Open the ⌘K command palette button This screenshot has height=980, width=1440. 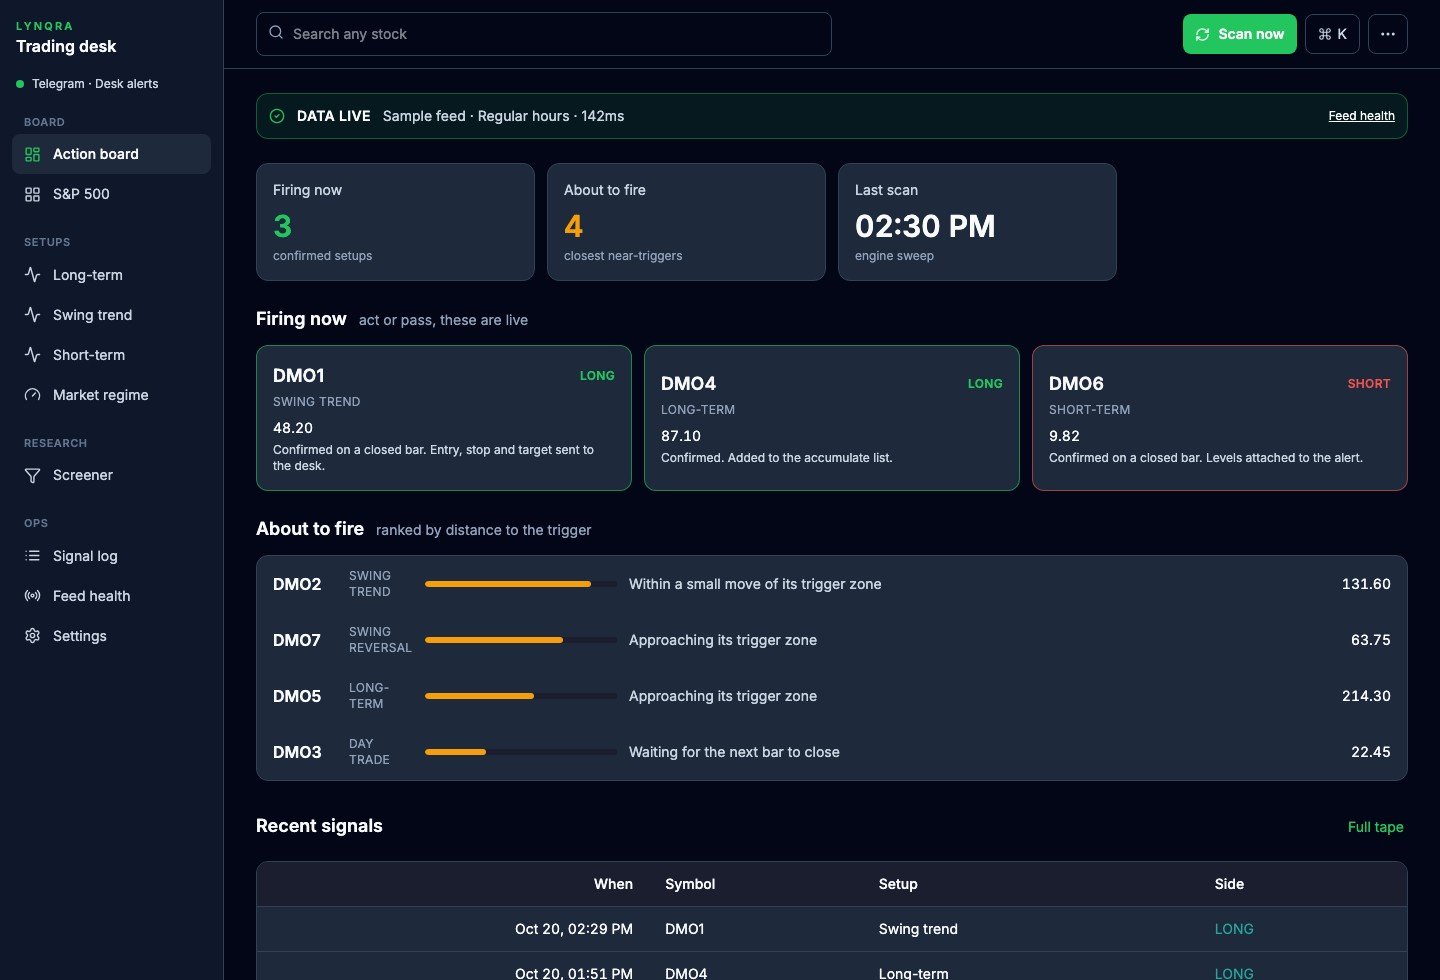[1332, 34]
